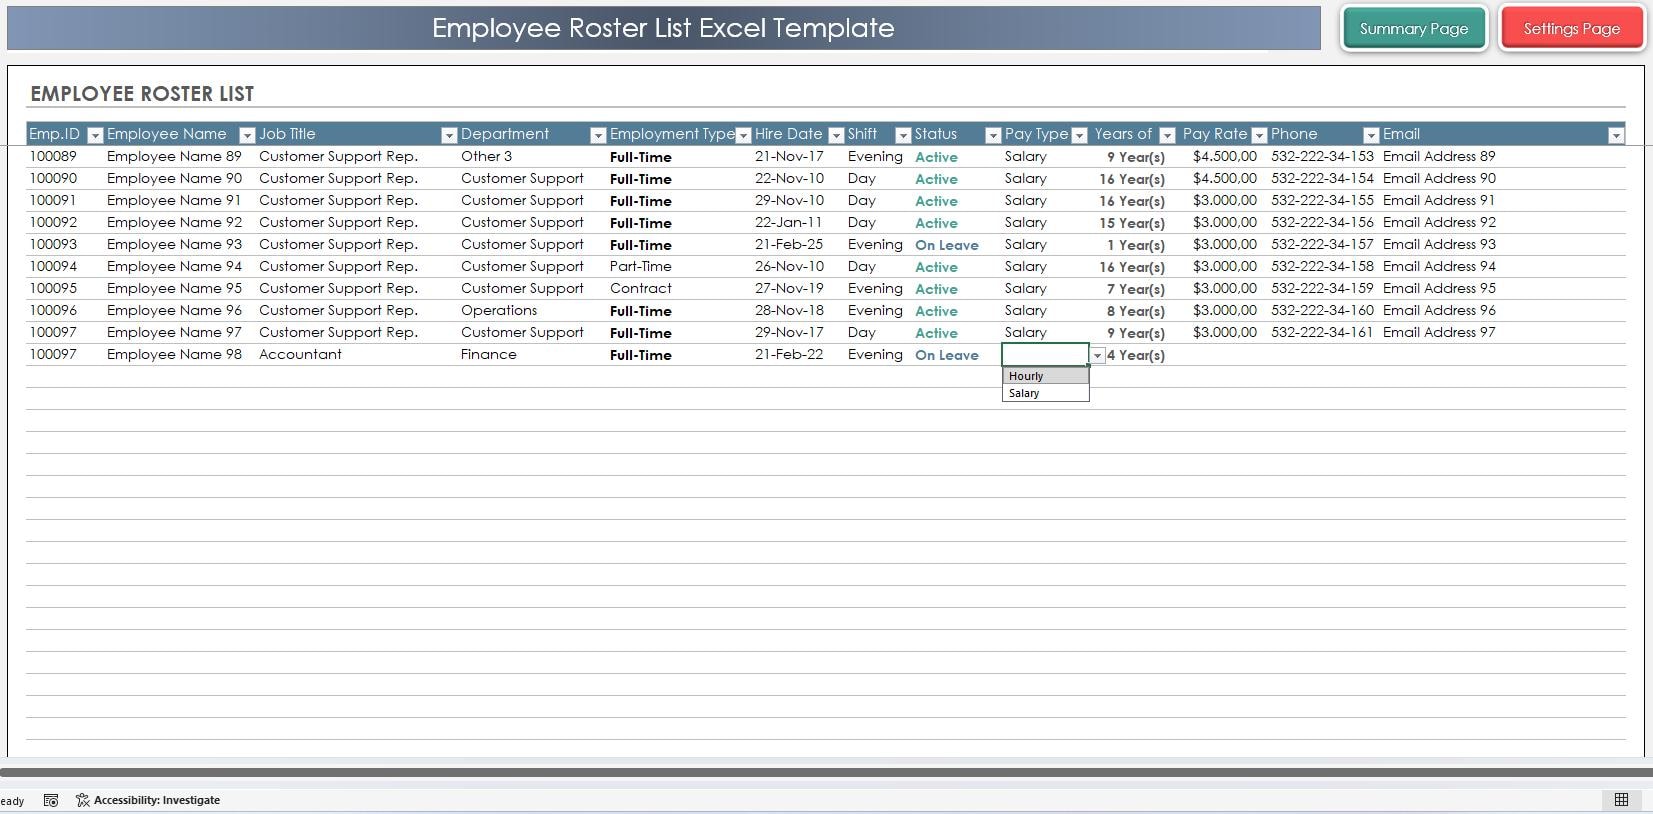Open the Phone column filter dropdown
Screen dimensions: 1653x814
(x=1371, y=135)
